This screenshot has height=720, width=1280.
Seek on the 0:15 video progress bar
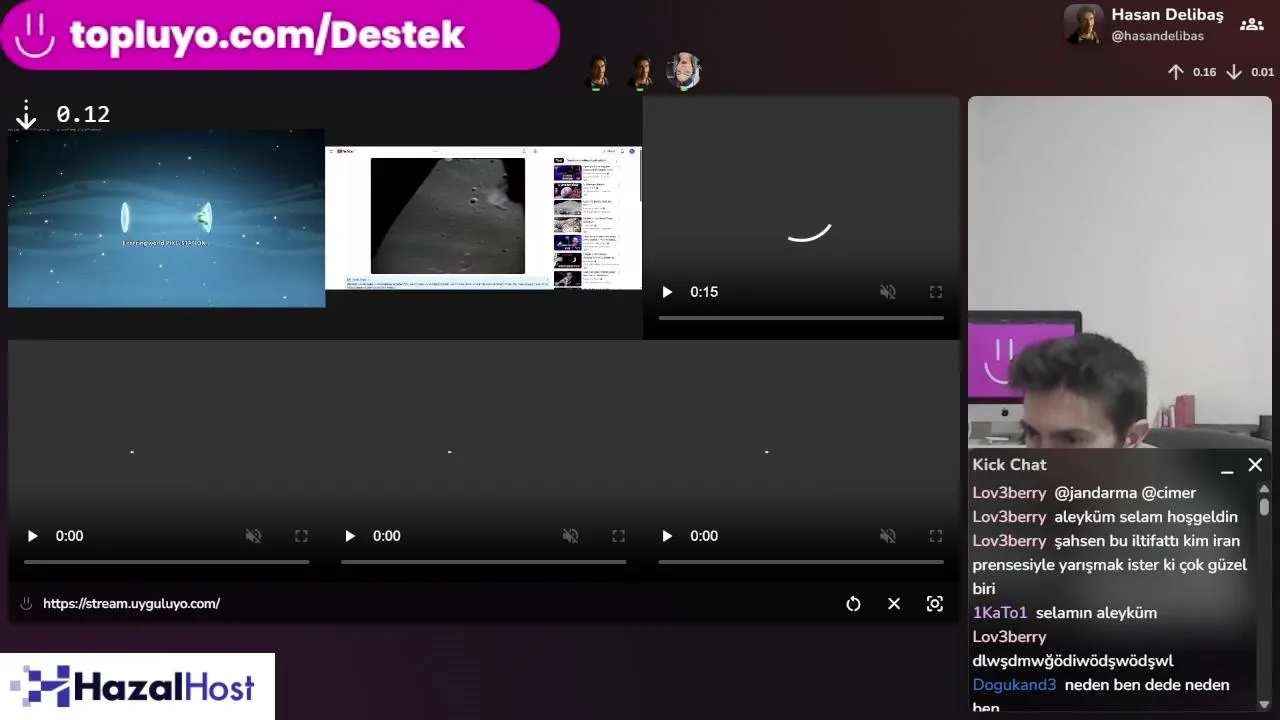coord(801,318)
